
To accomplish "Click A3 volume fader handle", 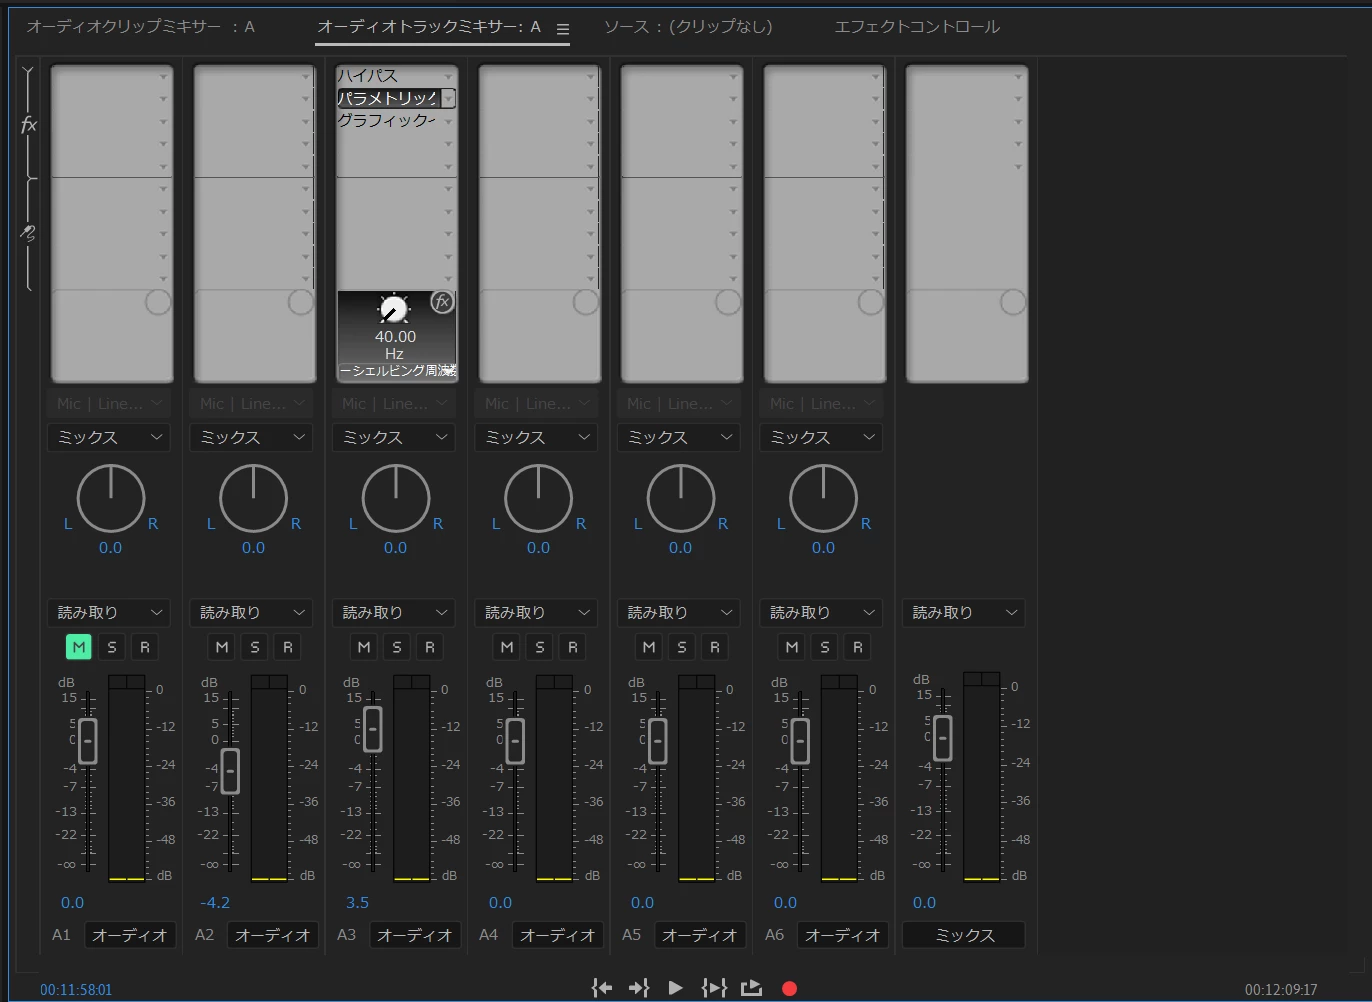I will [x=372, y=729].
